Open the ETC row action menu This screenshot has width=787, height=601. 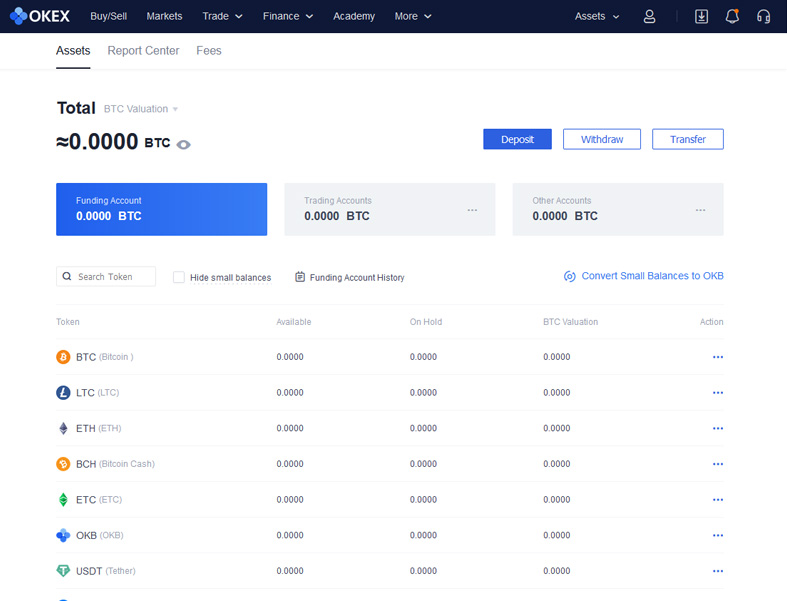tap(718, 500)
